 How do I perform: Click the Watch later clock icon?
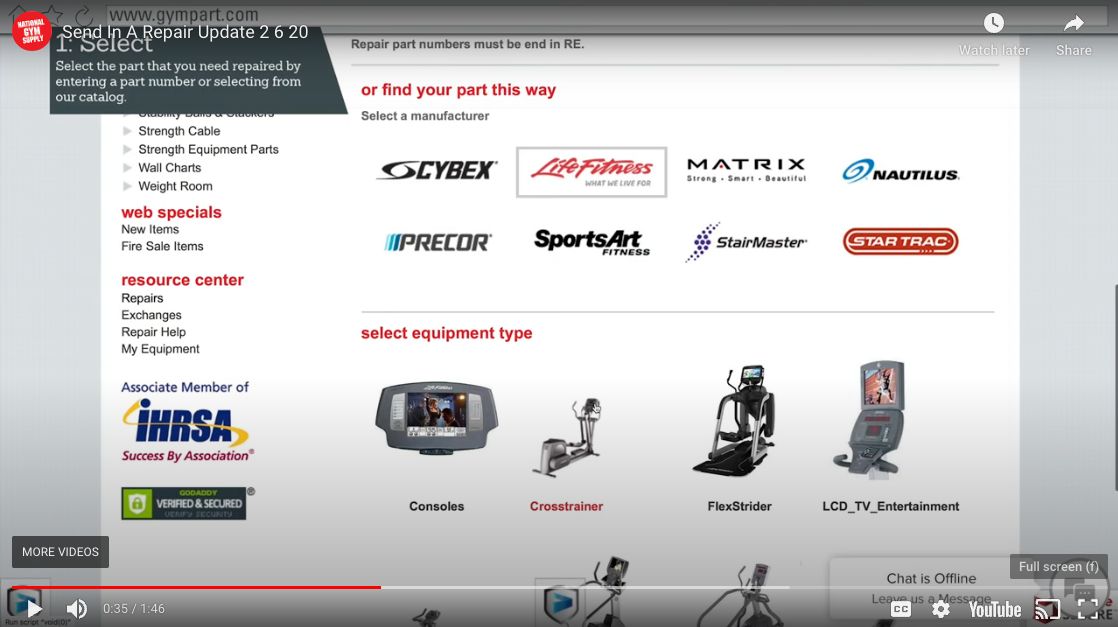point(993,23)
